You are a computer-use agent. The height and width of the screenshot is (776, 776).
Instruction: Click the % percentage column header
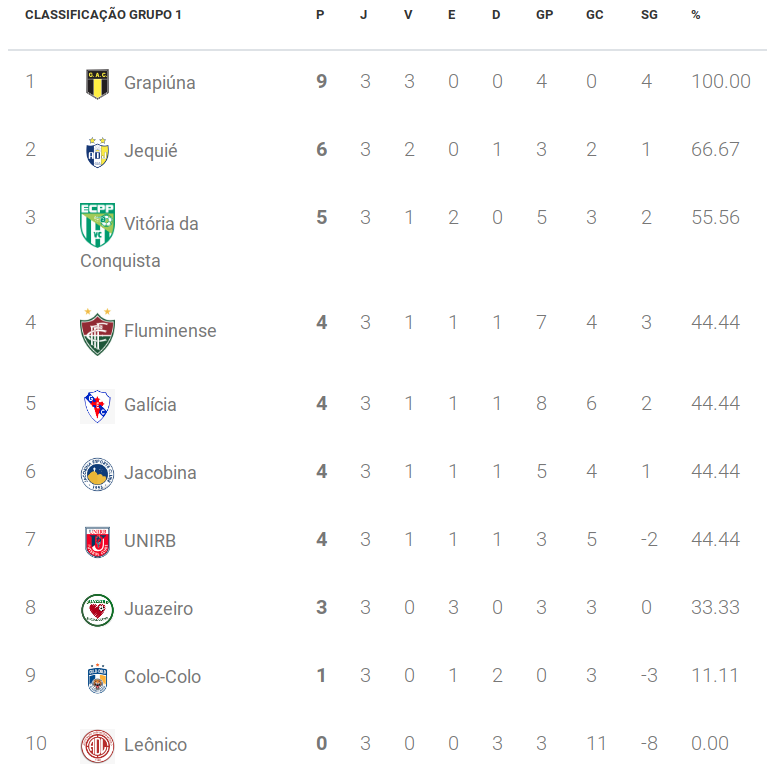pos(696,15)
